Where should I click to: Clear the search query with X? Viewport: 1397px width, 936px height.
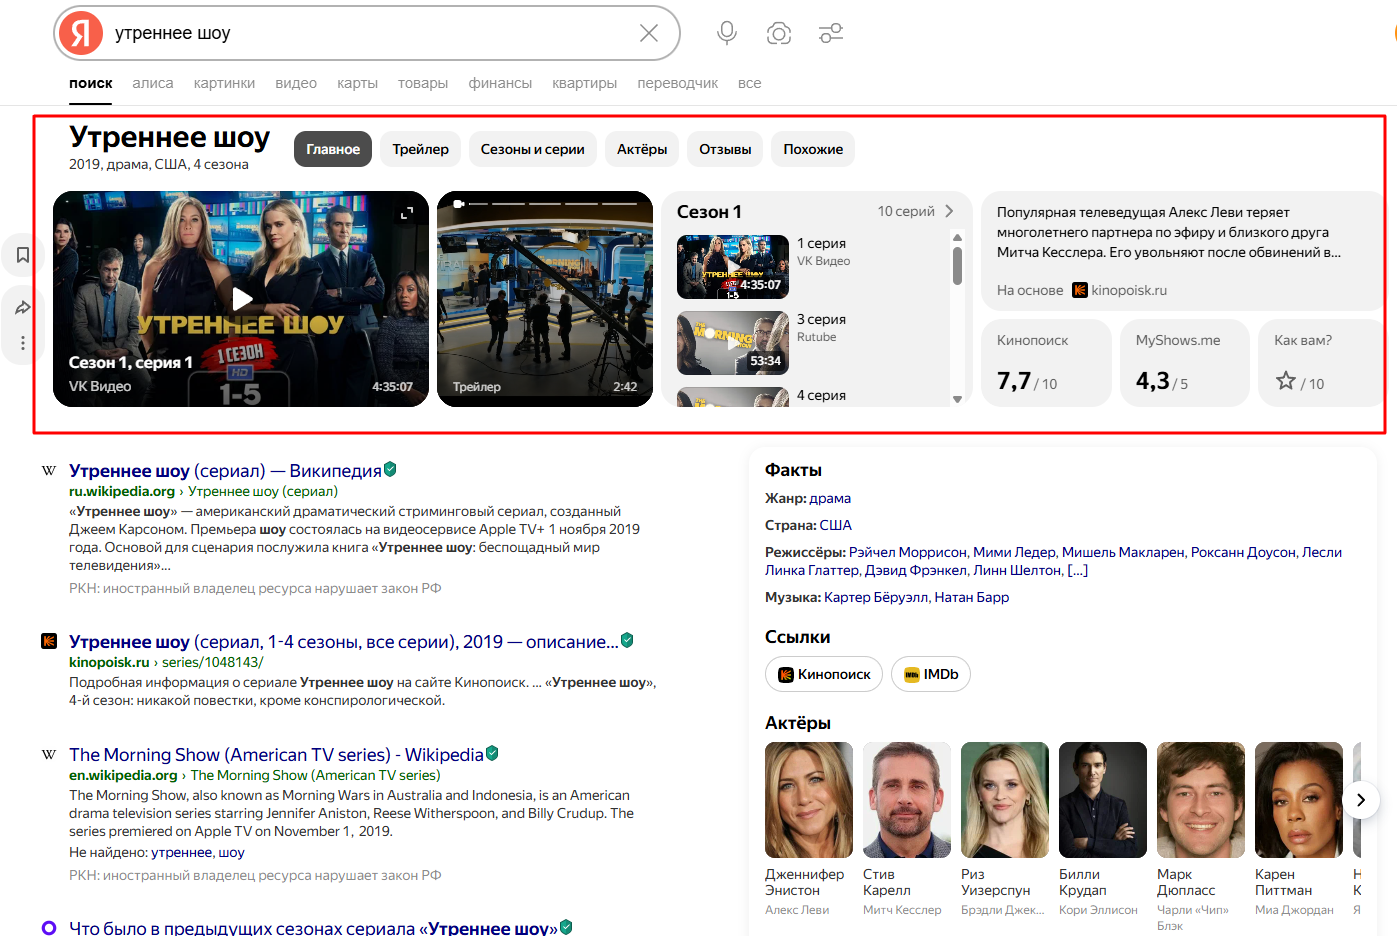648,33
